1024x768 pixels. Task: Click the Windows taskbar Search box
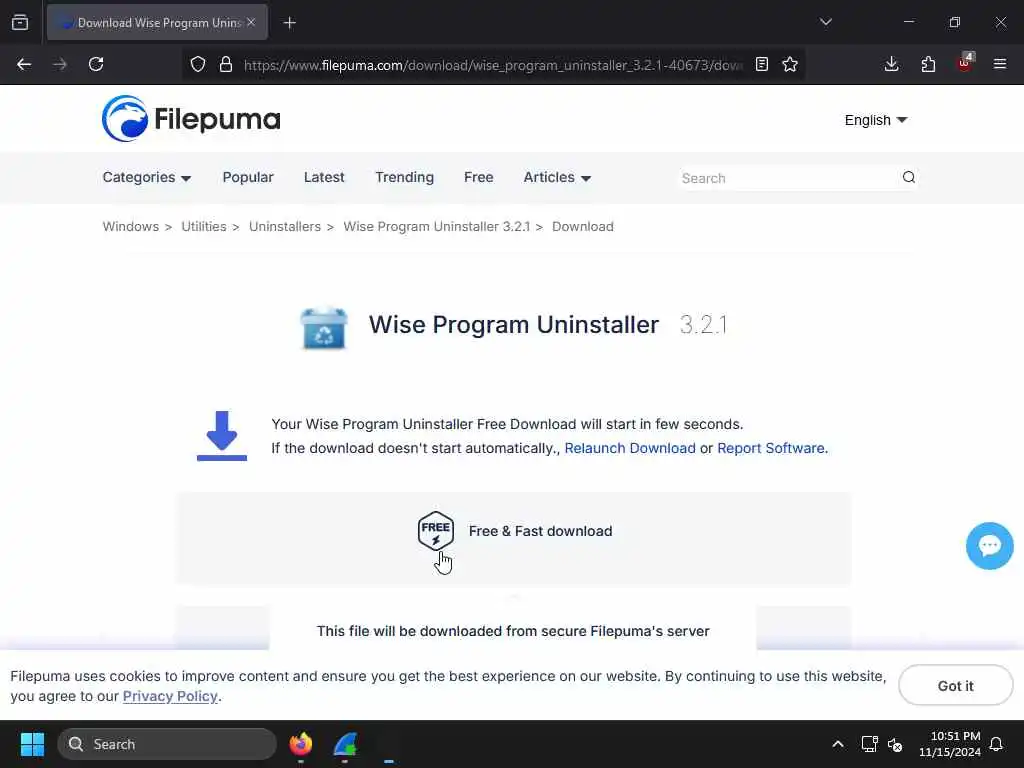167,744
